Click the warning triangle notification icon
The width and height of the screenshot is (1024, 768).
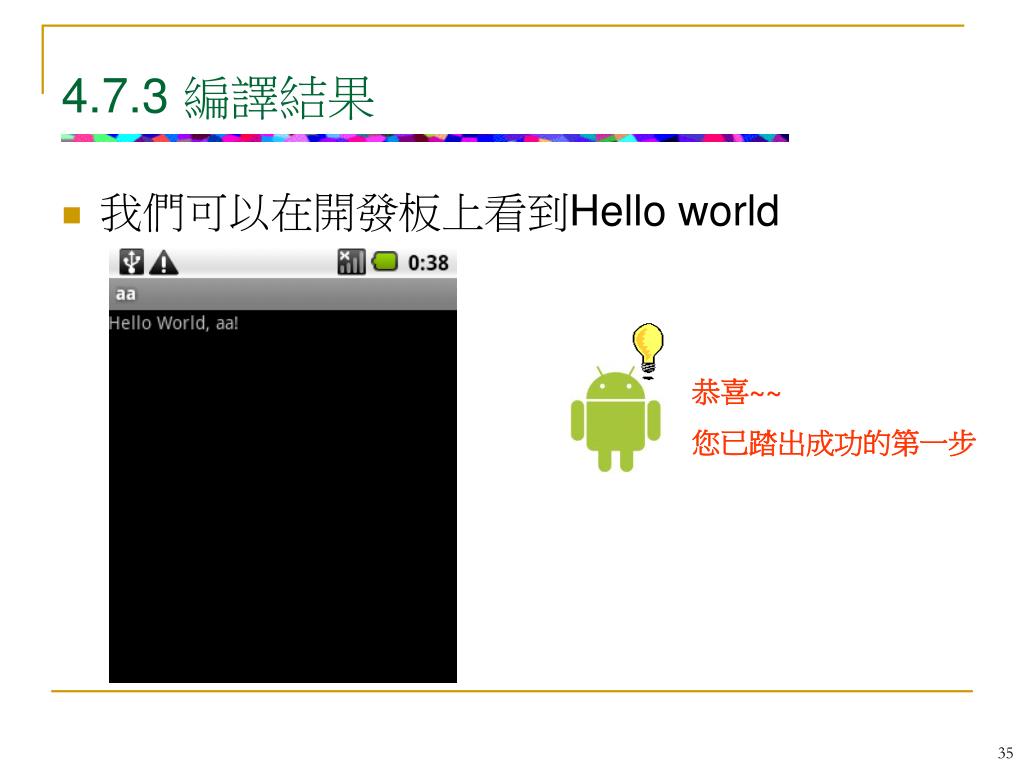(163, 263)
